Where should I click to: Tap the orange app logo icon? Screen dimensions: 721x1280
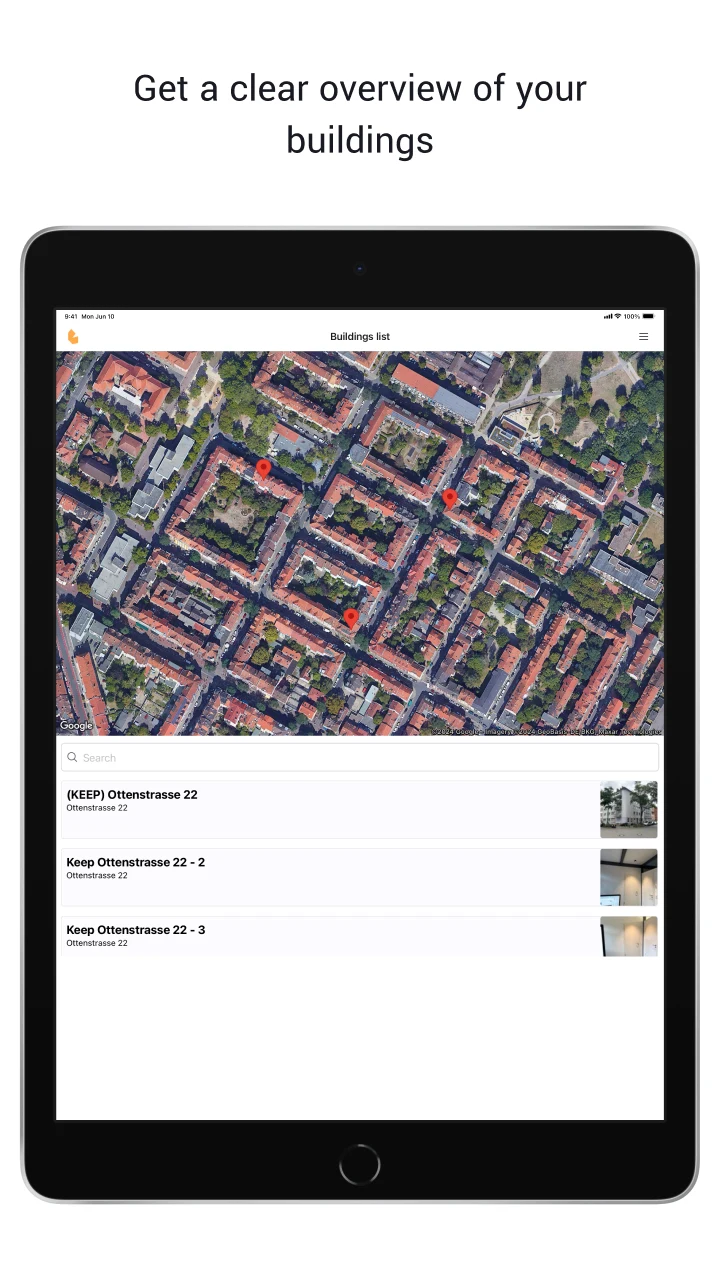tap(73, 337)
